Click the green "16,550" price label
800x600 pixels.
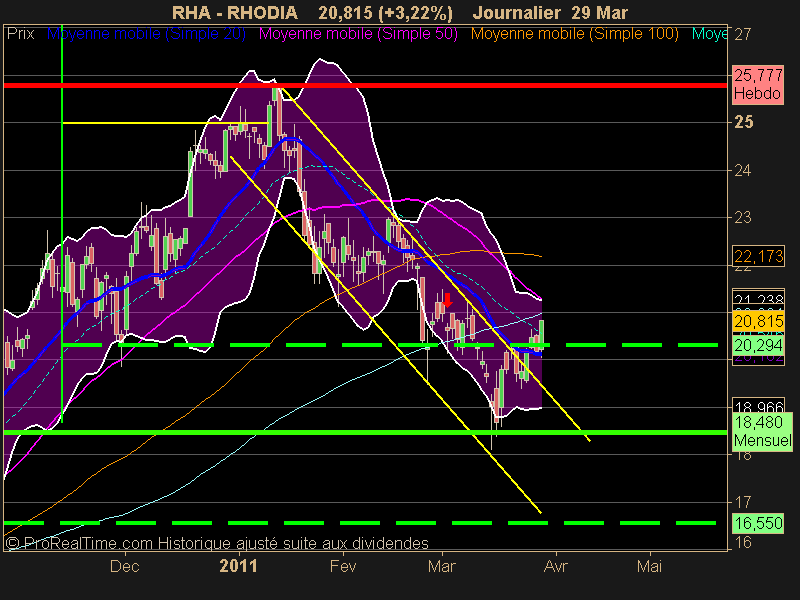[x=758, y=523]
